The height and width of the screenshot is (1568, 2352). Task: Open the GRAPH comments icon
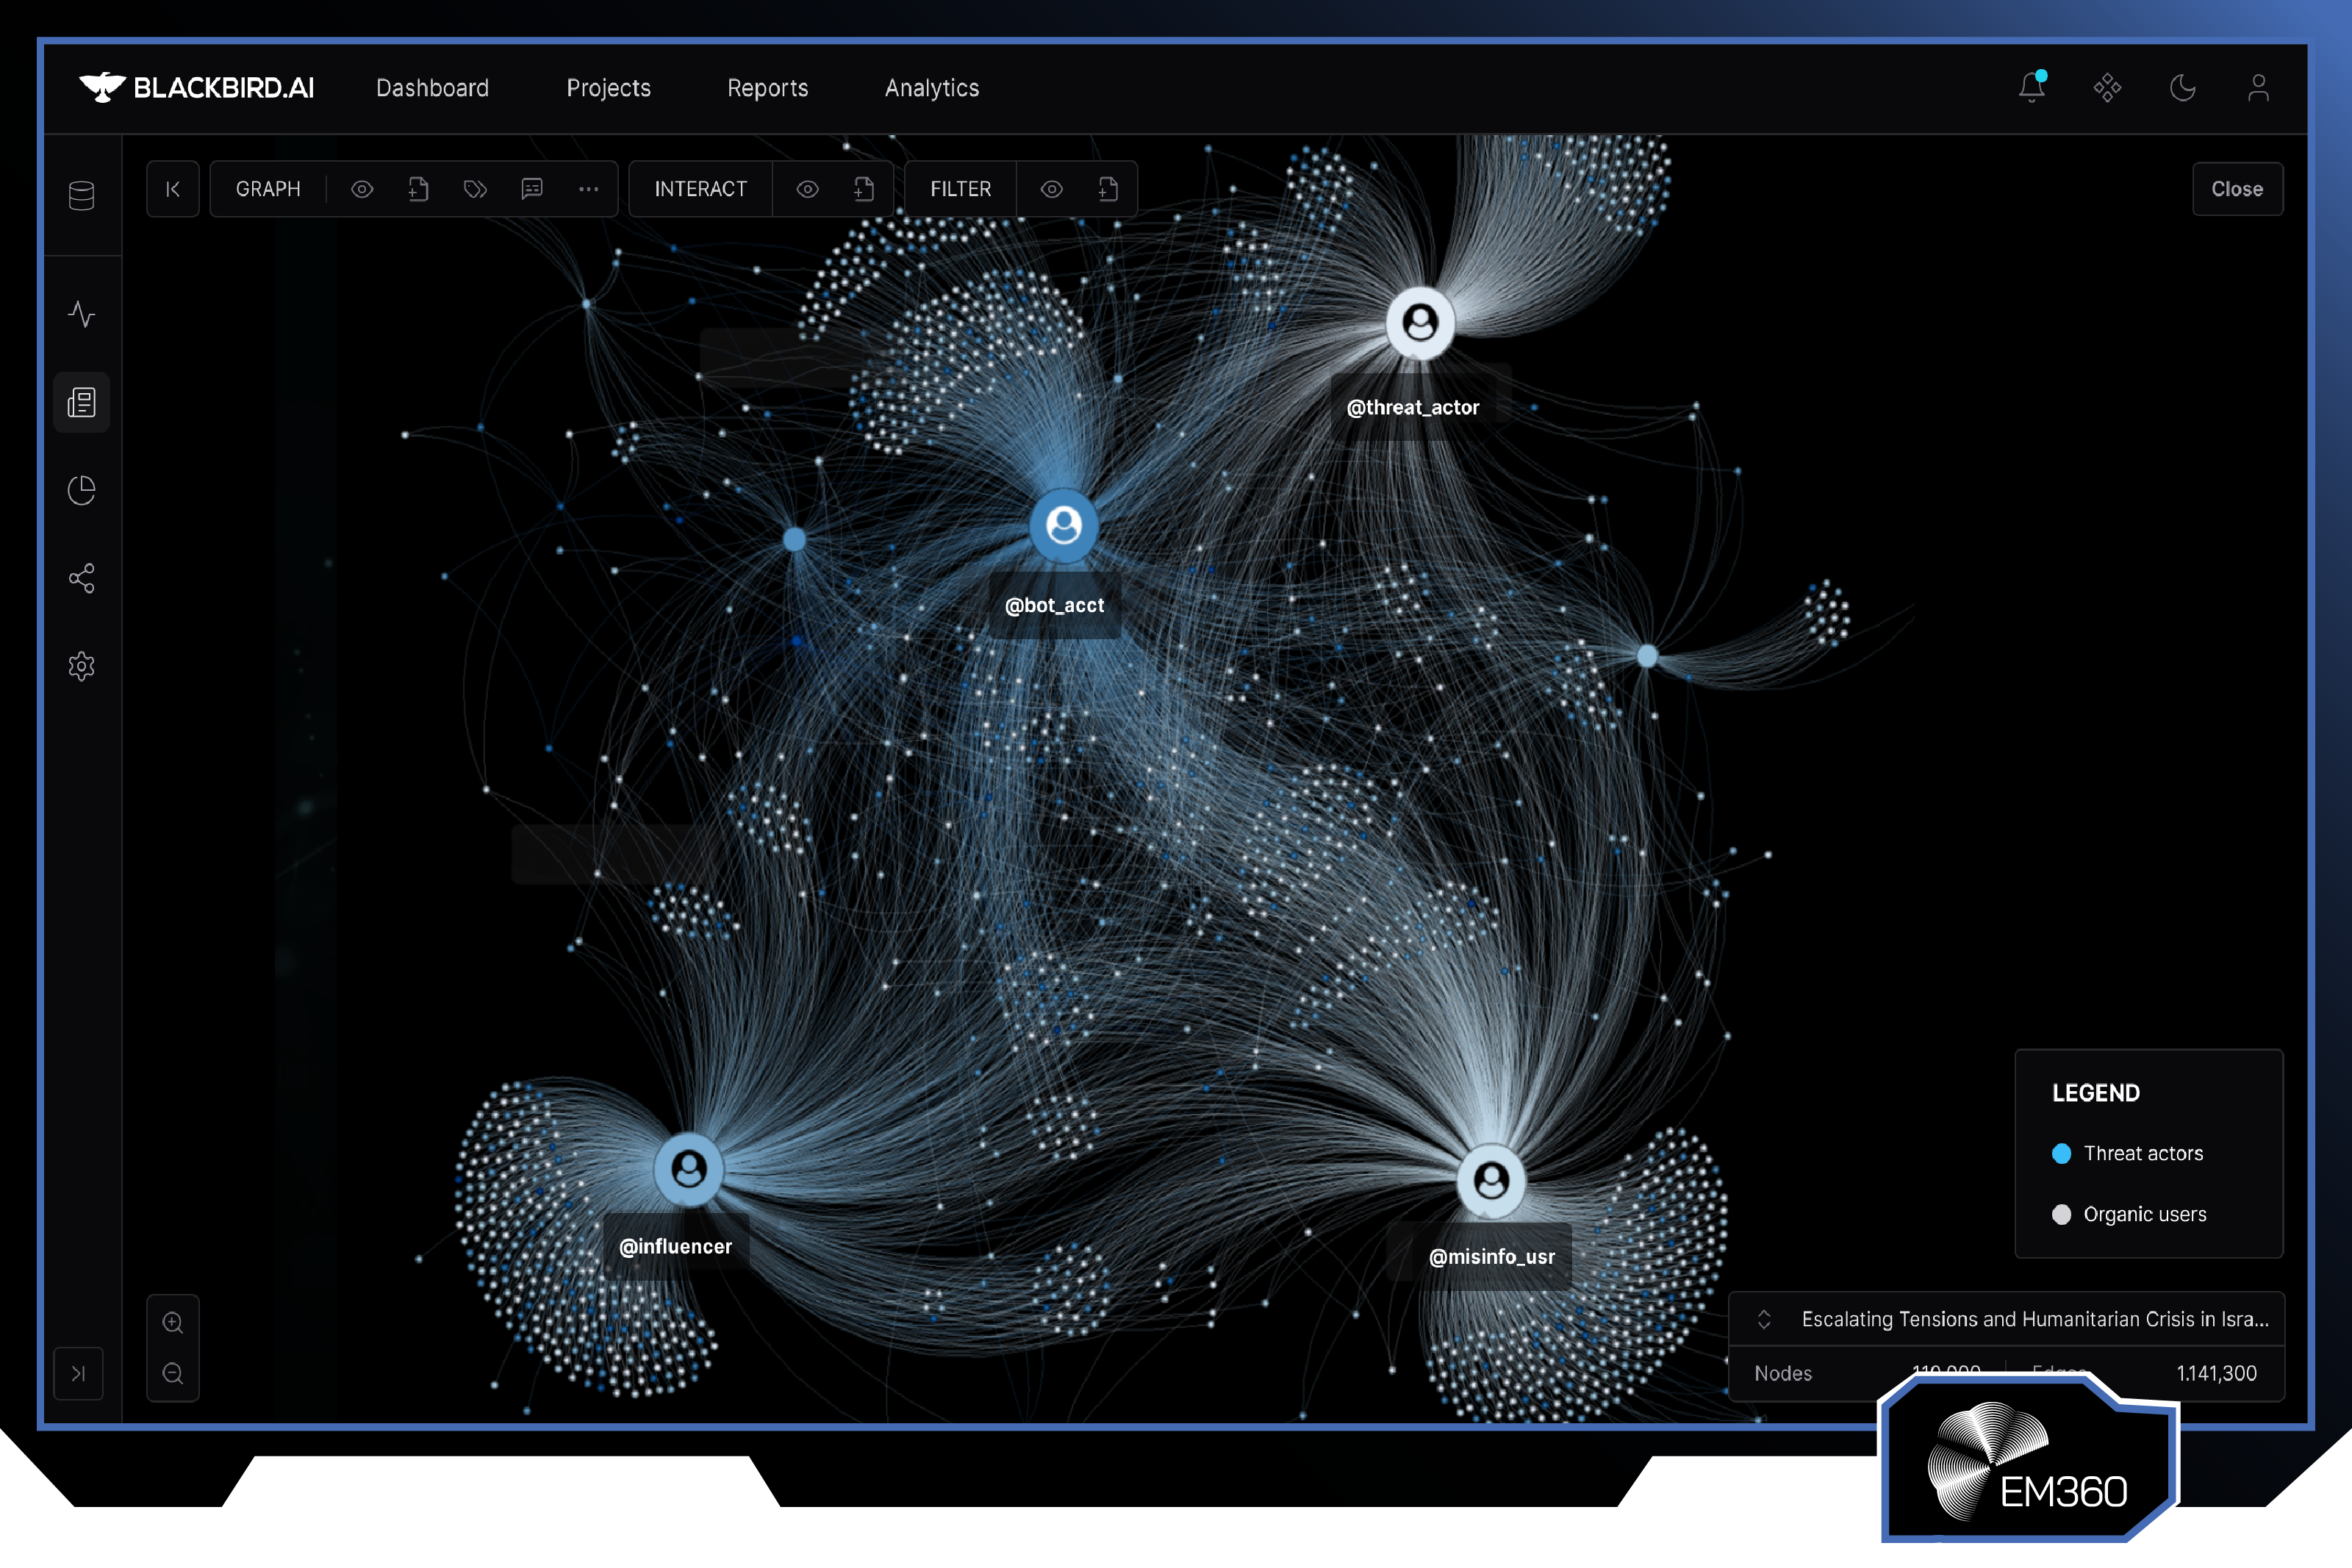coord(532,189)
